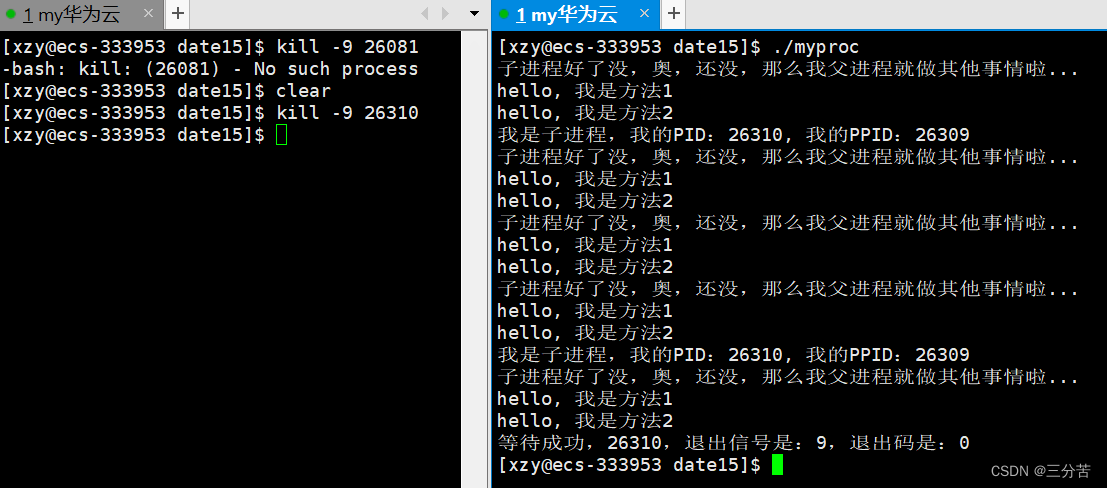Show previous tabs with the left arrow

(424, 13)
